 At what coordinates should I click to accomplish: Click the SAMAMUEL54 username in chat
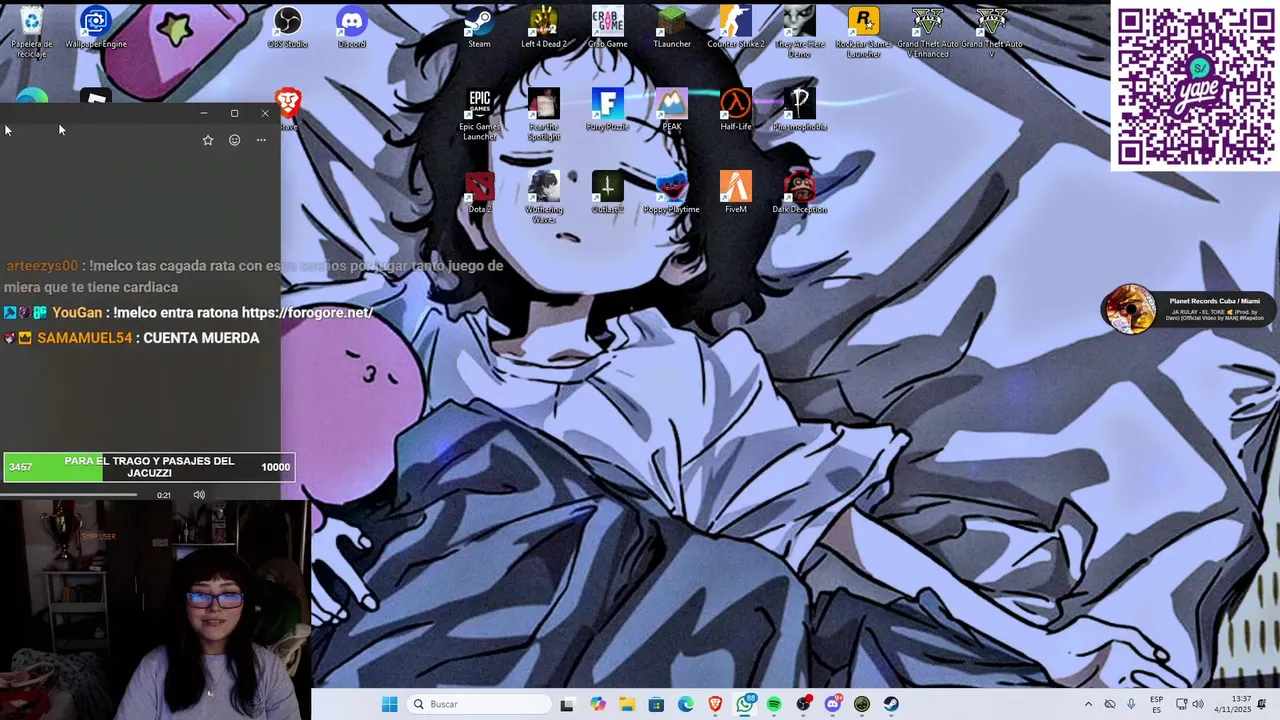tap(85, 338)
